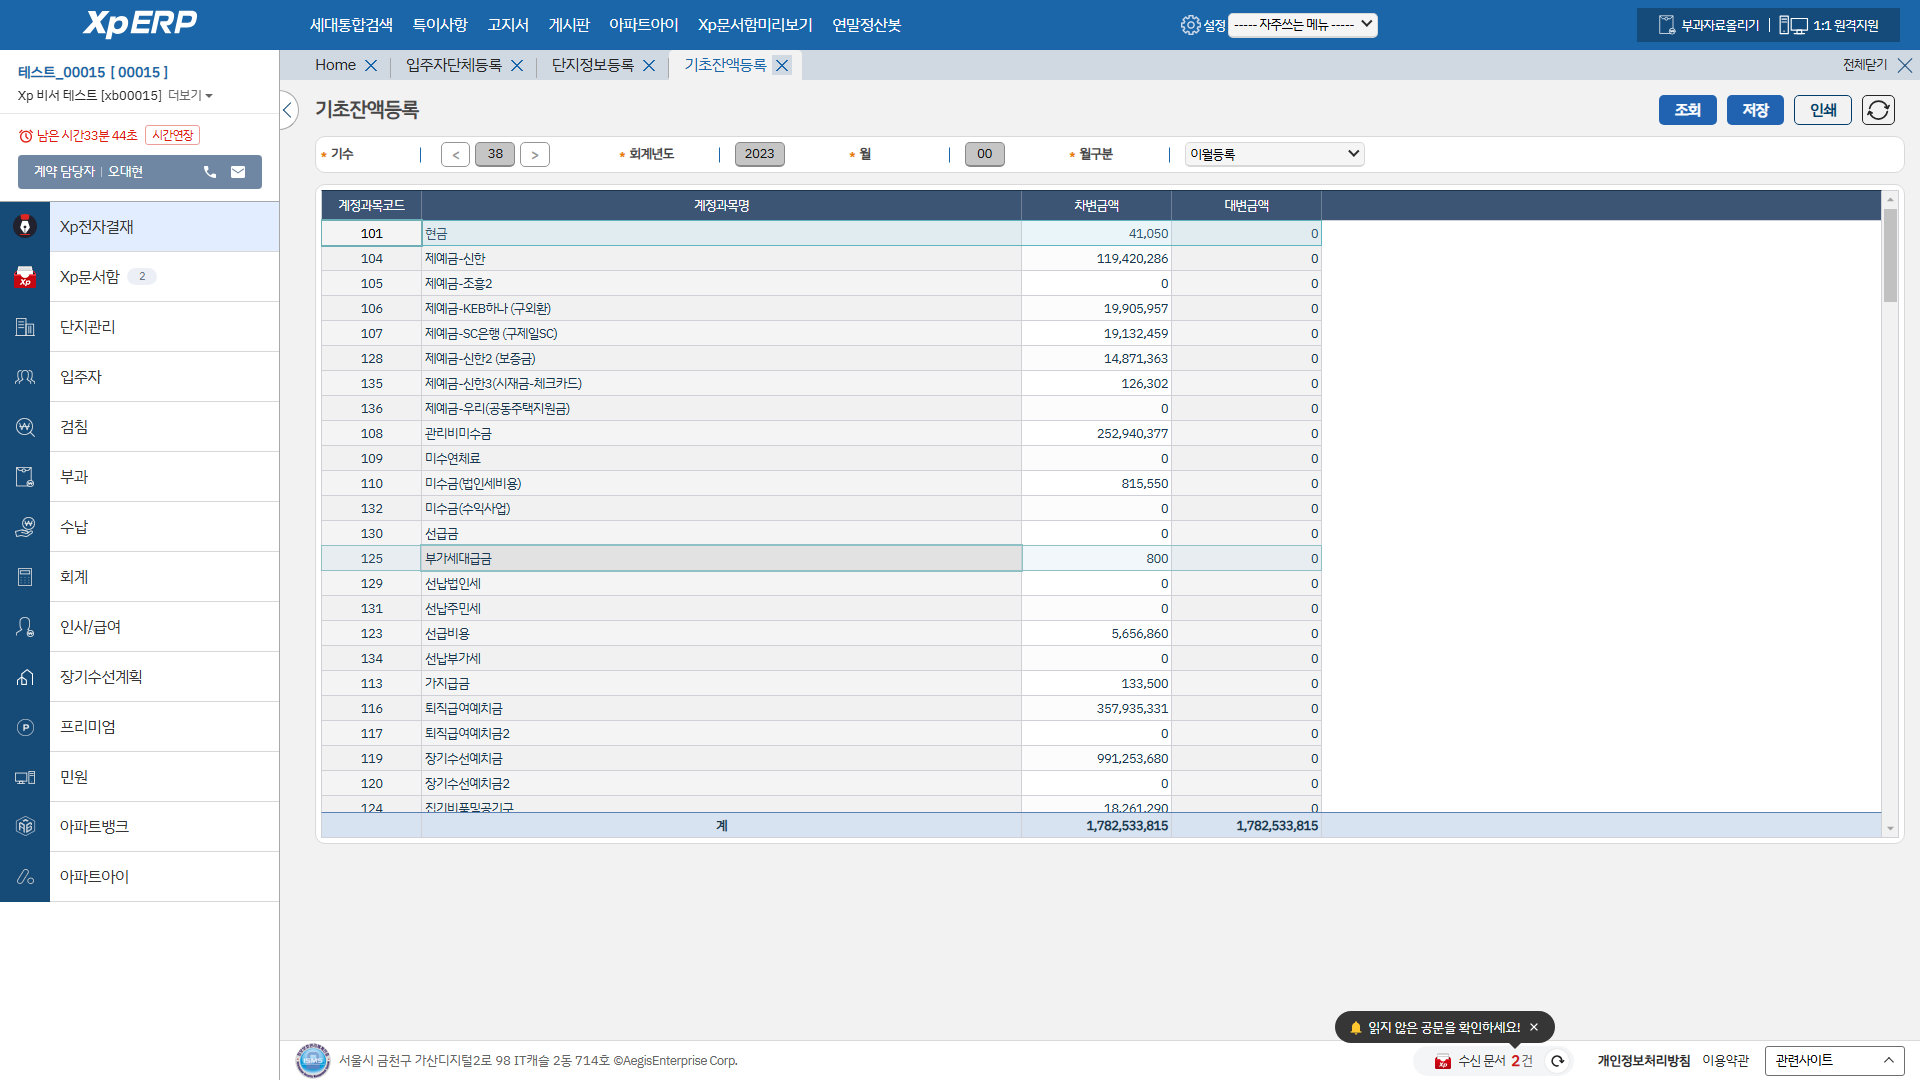The width and height of the screenshot is (1920, 1080).
Task: Open the 부과 billing icon
Action: click(x=25, y=477)
